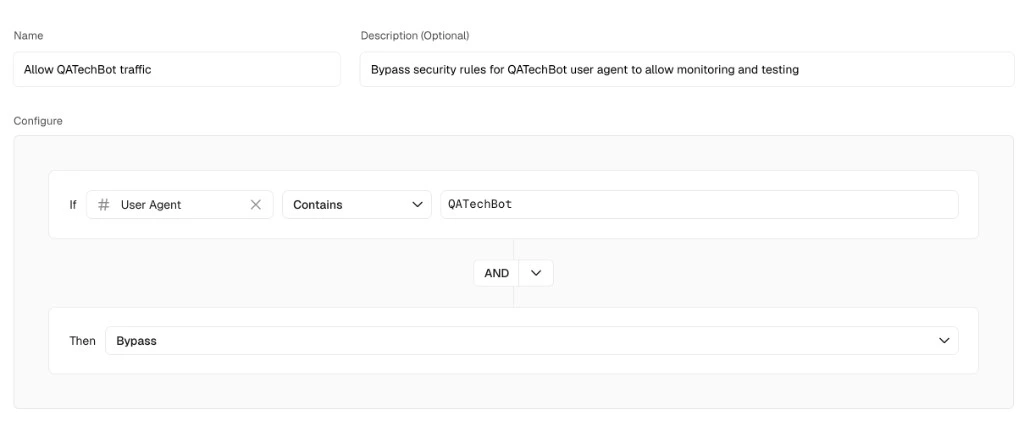Image resolution: width=1024 pixels, height=426 pixels.
Task: Click the AND condition button
Action: (496, 273)
